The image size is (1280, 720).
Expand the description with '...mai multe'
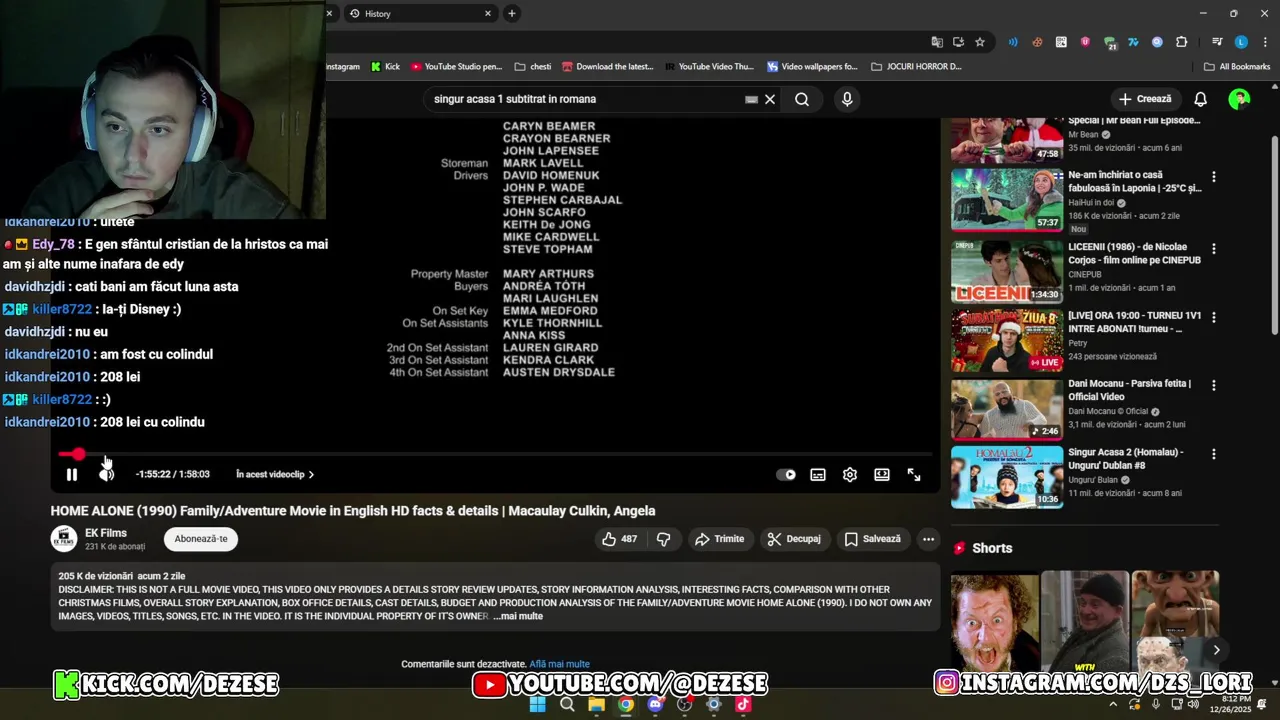518,616
